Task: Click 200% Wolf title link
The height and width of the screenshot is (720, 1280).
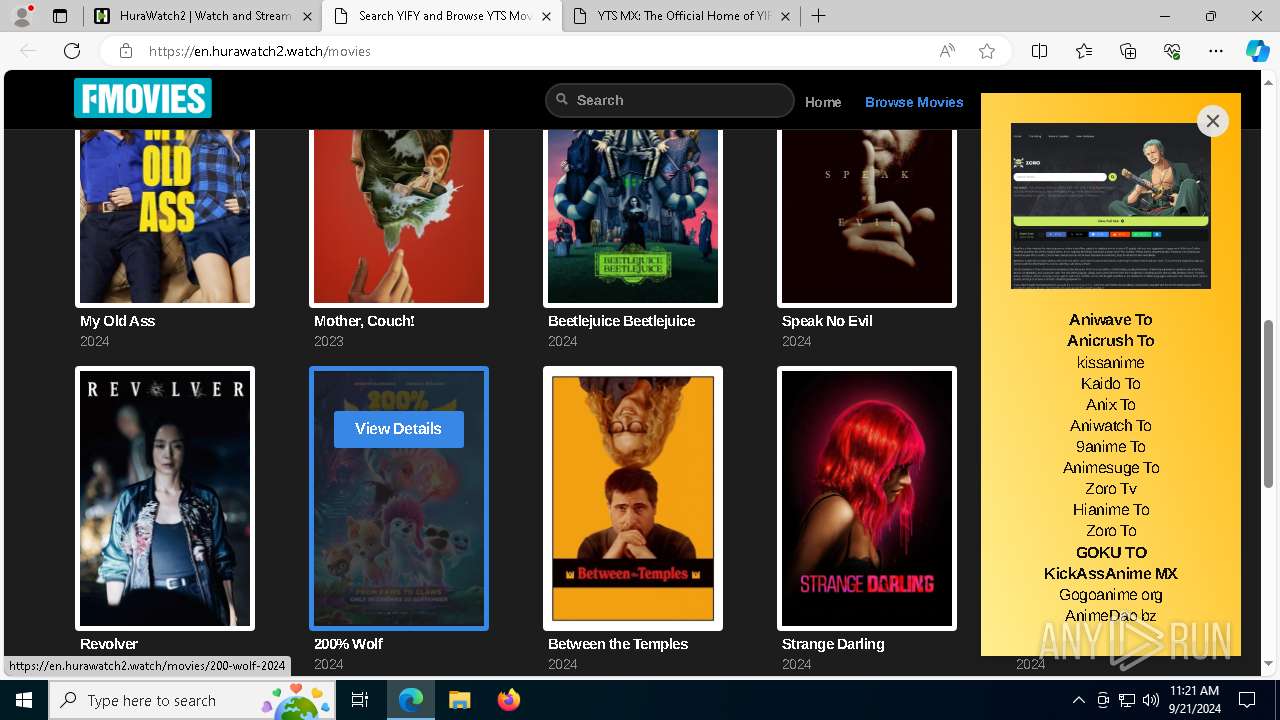Action: [348, 644]
